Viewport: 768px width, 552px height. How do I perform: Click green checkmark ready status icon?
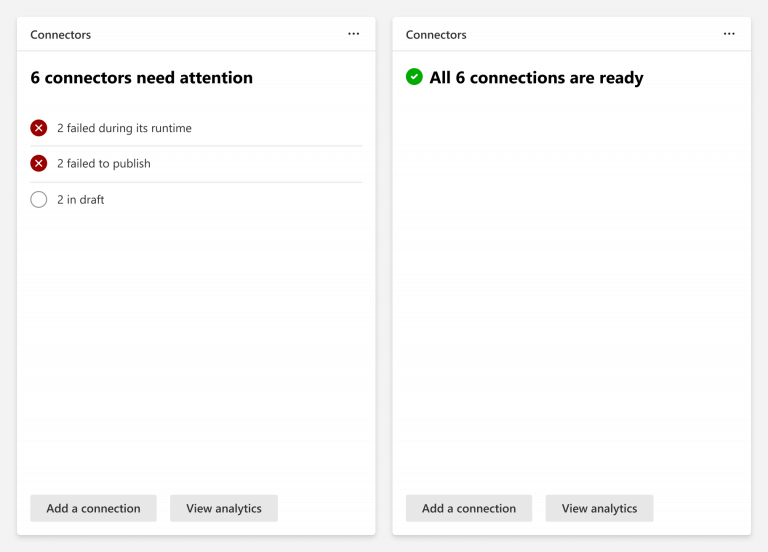pos(414,76)
